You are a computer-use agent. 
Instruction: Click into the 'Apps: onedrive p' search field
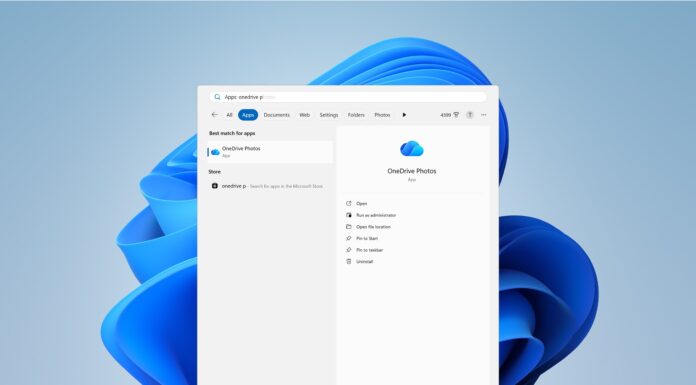coord(348,97)
